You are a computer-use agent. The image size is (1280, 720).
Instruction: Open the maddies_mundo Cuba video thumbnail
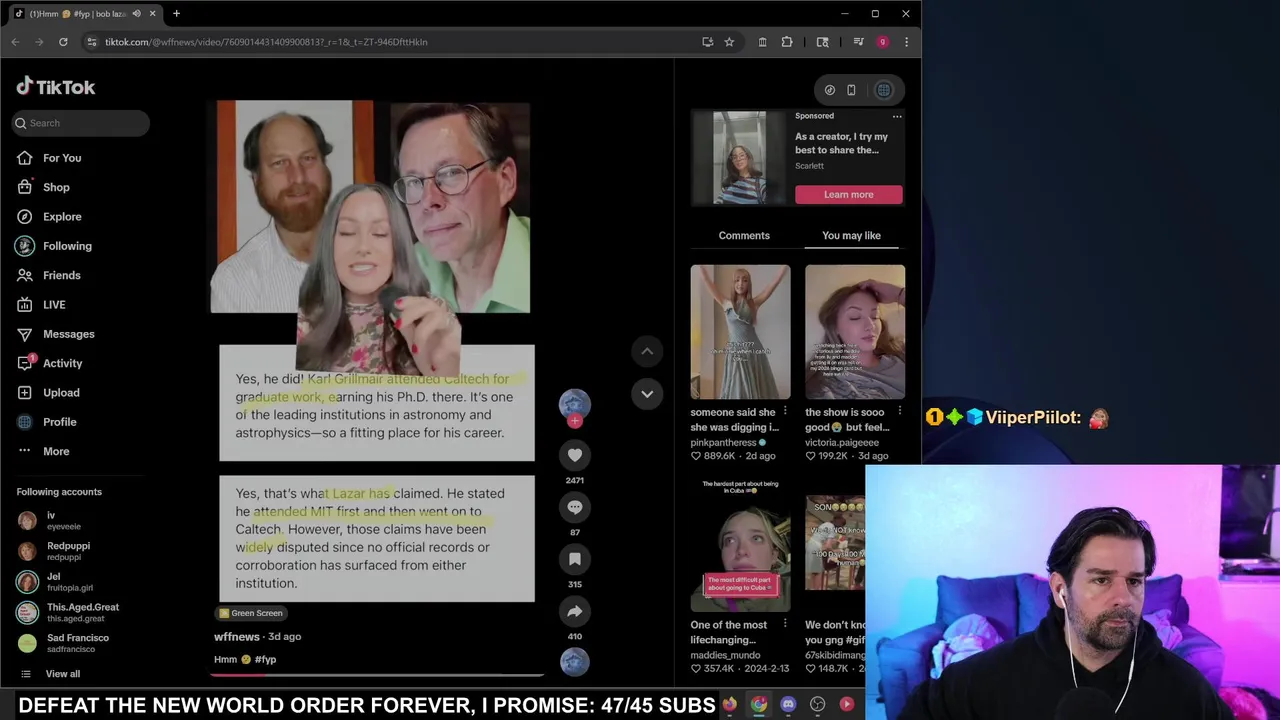click(740, 545)
